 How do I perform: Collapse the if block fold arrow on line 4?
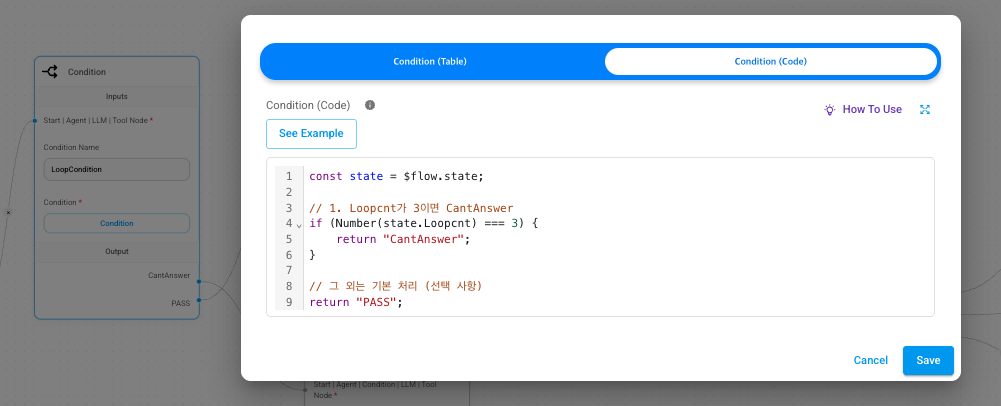point(298,225)
